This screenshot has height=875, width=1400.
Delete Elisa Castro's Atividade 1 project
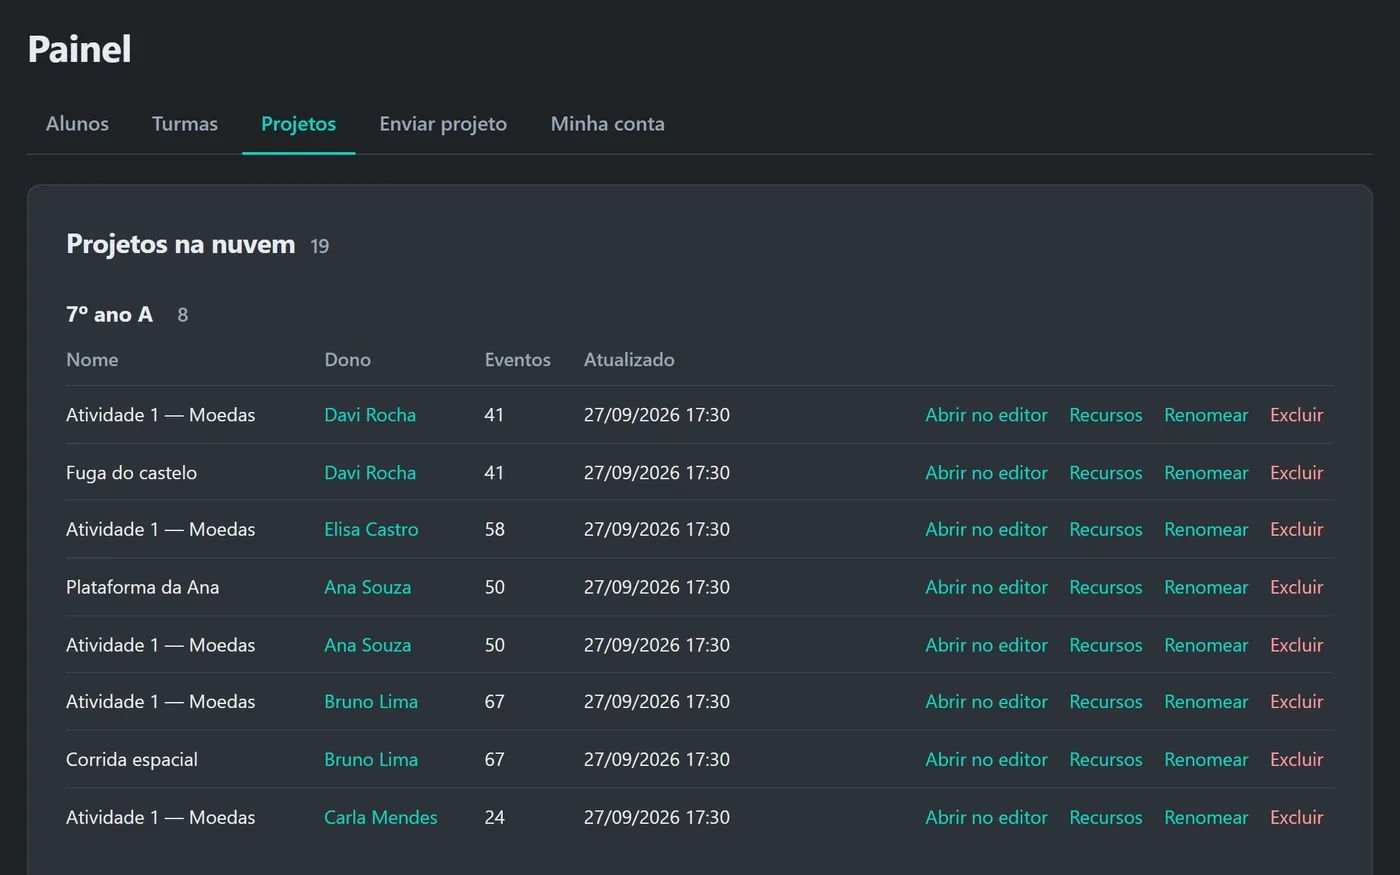pyautogui.click(x=1296, y=530)
